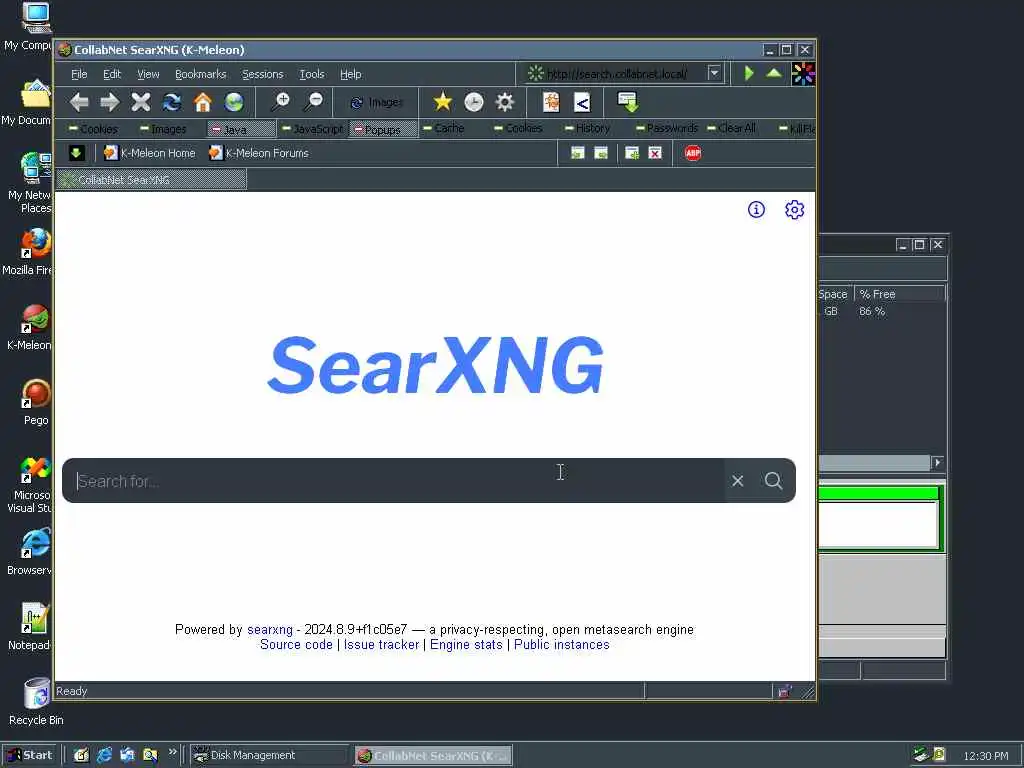The image size is (1024, 768).
Task: Open the Help menu
Action: click(351, 74)
